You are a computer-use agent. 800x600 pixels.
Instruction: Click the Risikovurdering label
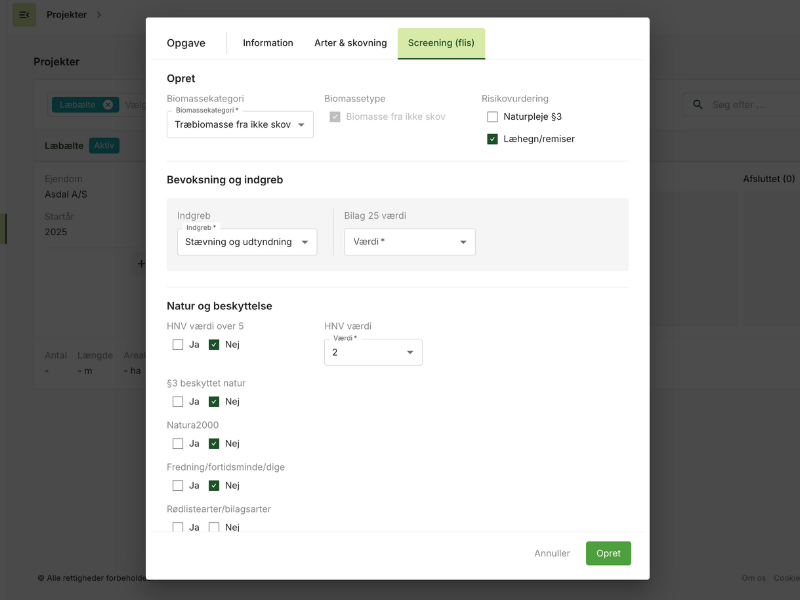515,98
